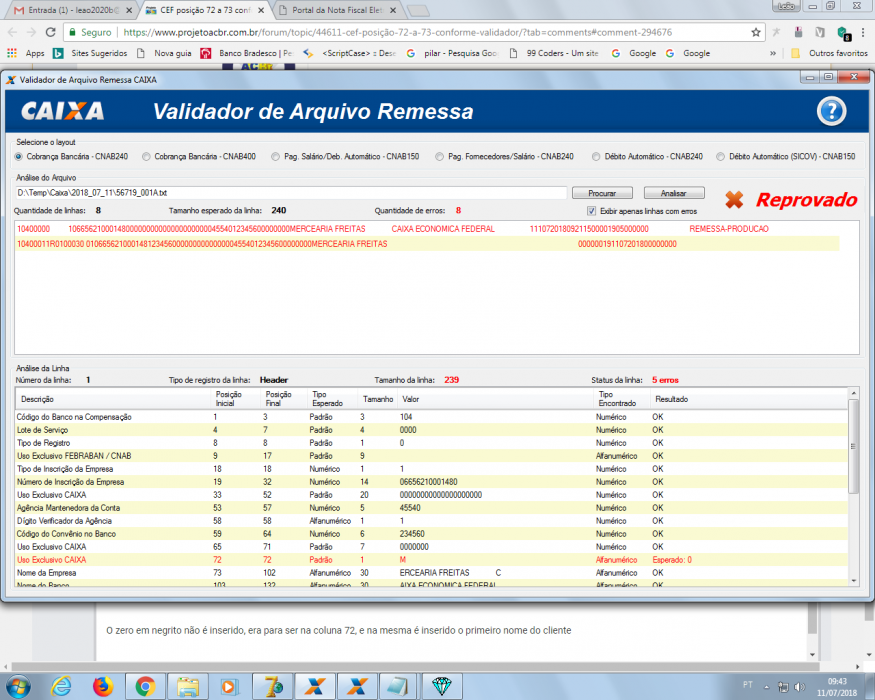Open the Outros favoritos folder
The width and height of the screenshot is (875, 700).
(829, 53)
